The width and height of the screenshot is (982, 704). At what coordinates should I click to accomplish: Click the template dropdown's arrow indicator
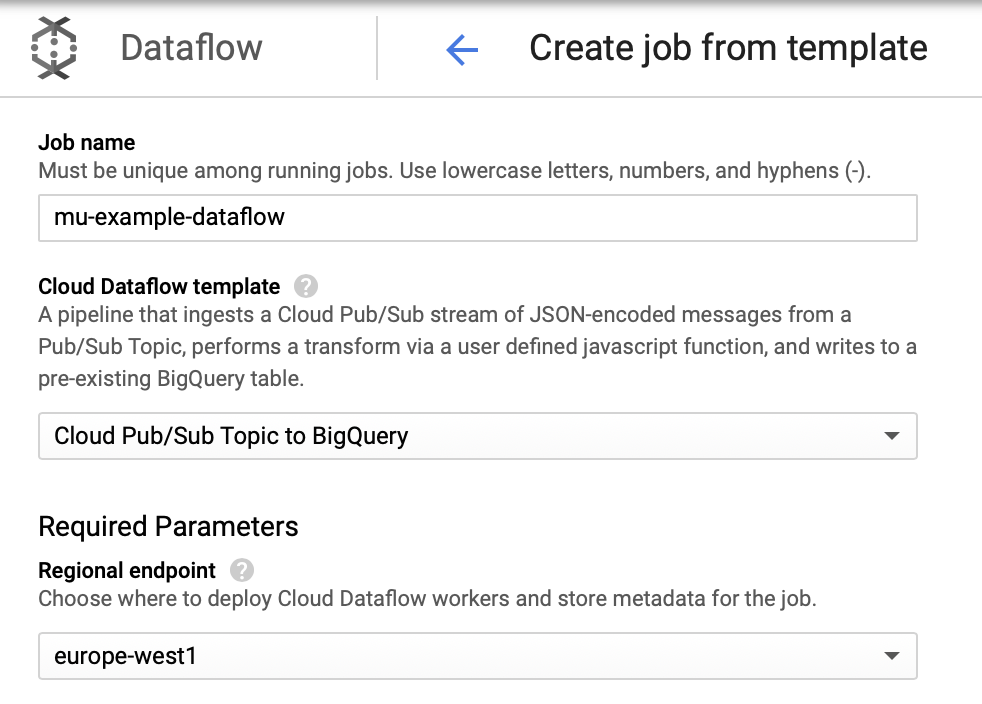click(x=892, y=436)
